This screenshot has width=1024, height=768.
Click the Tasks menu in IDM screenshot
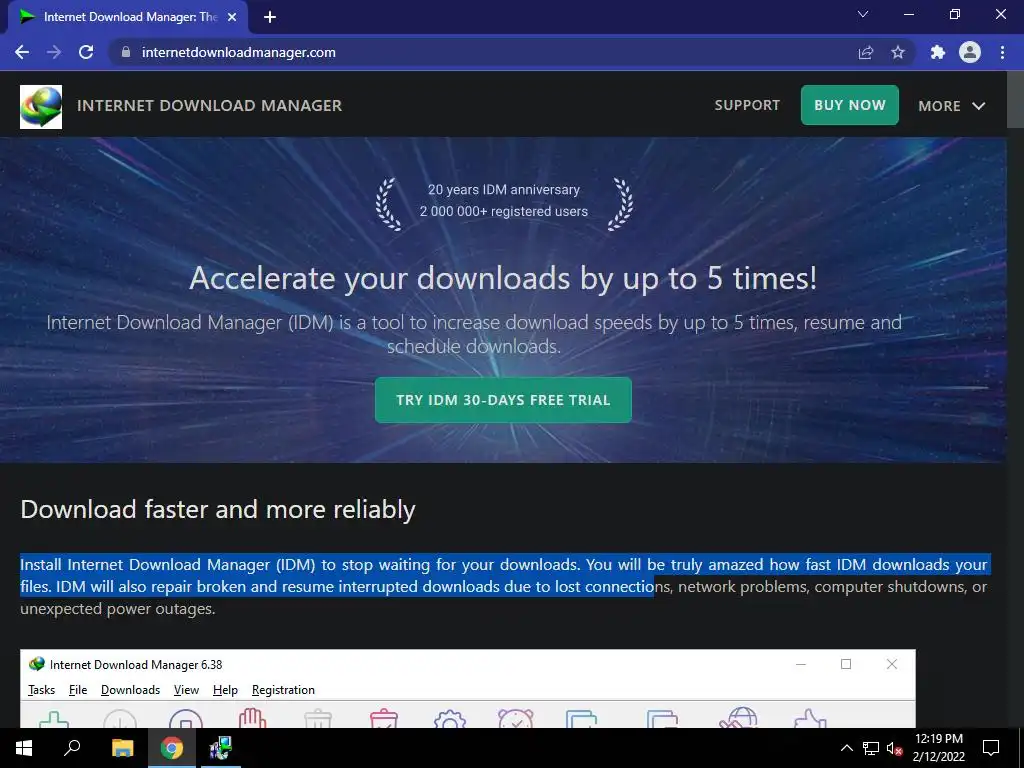coord(41,690)
